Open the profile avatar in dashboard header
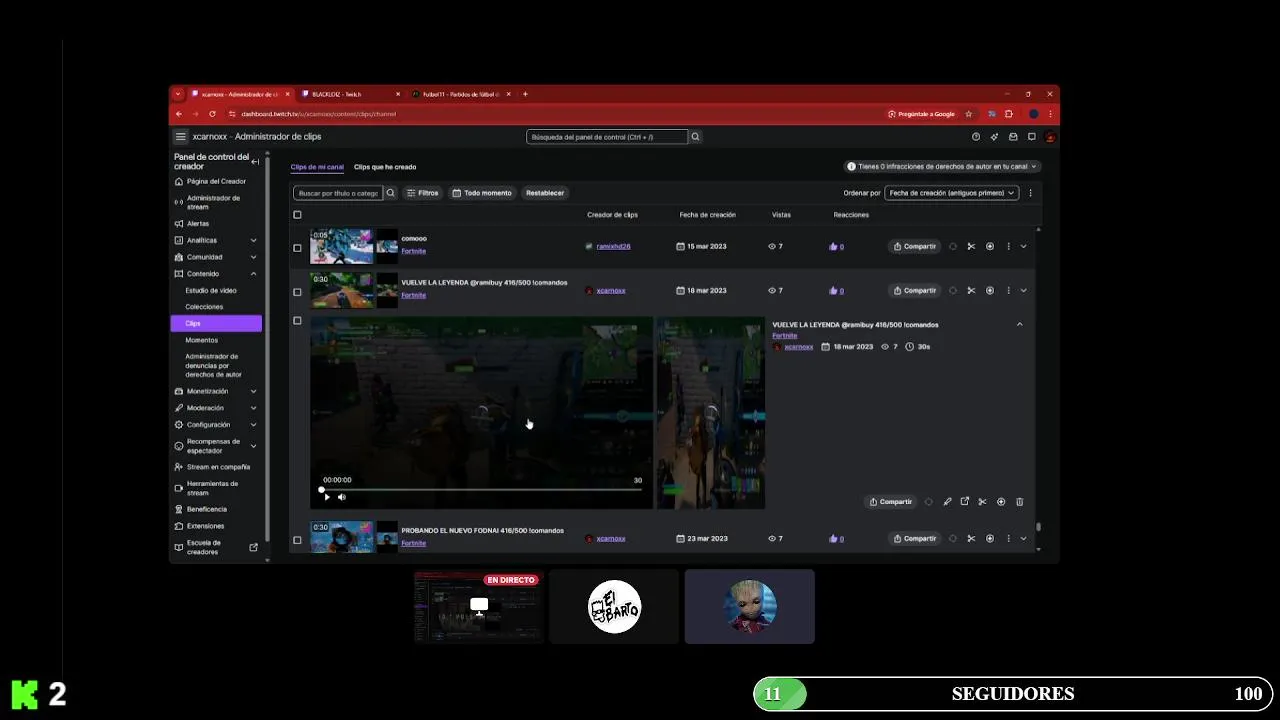The height and width of the screenshot is (720, 1280). (1050, 137)
